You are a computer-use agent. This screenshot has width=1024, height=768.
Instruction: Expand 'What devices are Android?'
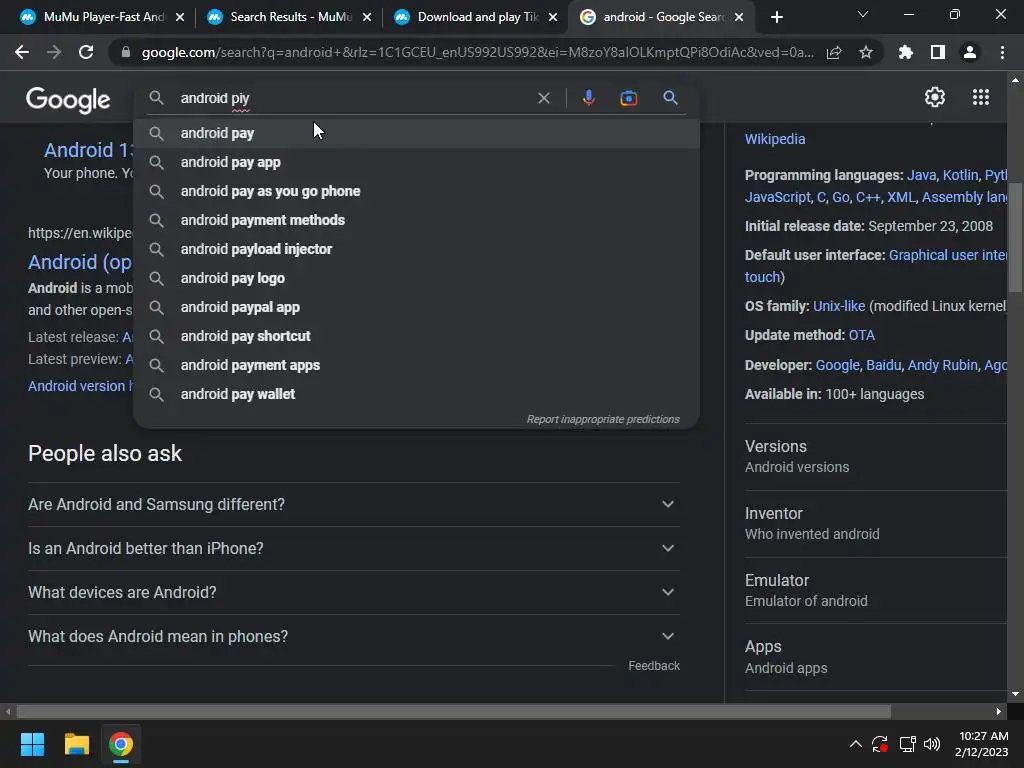tap(353, 592)
